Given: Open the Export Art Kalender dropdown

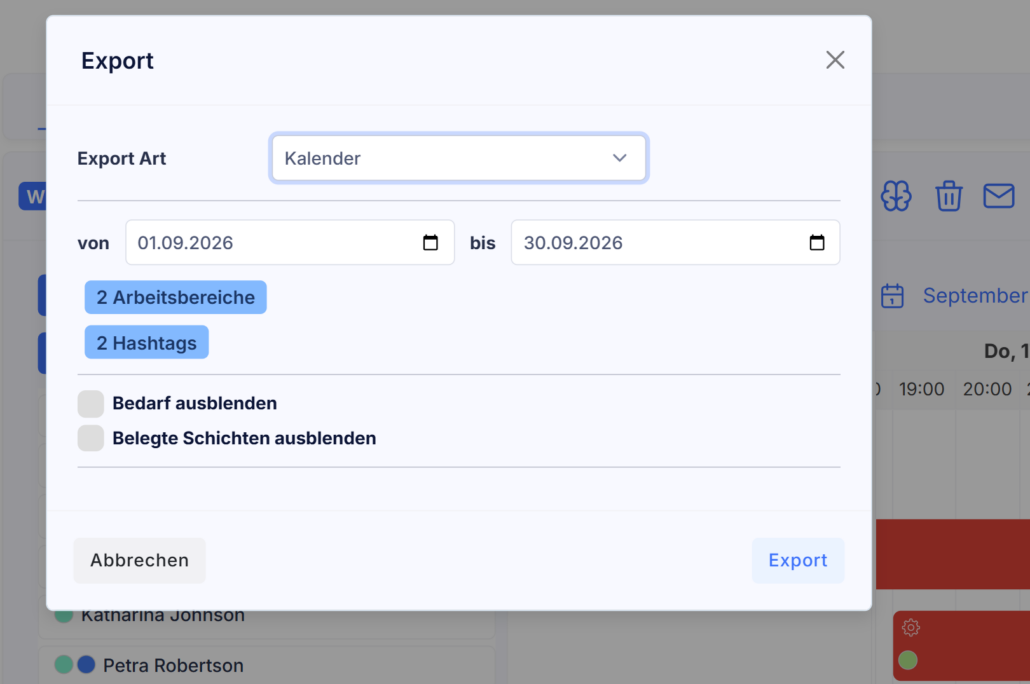Looking at the screenshot, I should (459, 158).
